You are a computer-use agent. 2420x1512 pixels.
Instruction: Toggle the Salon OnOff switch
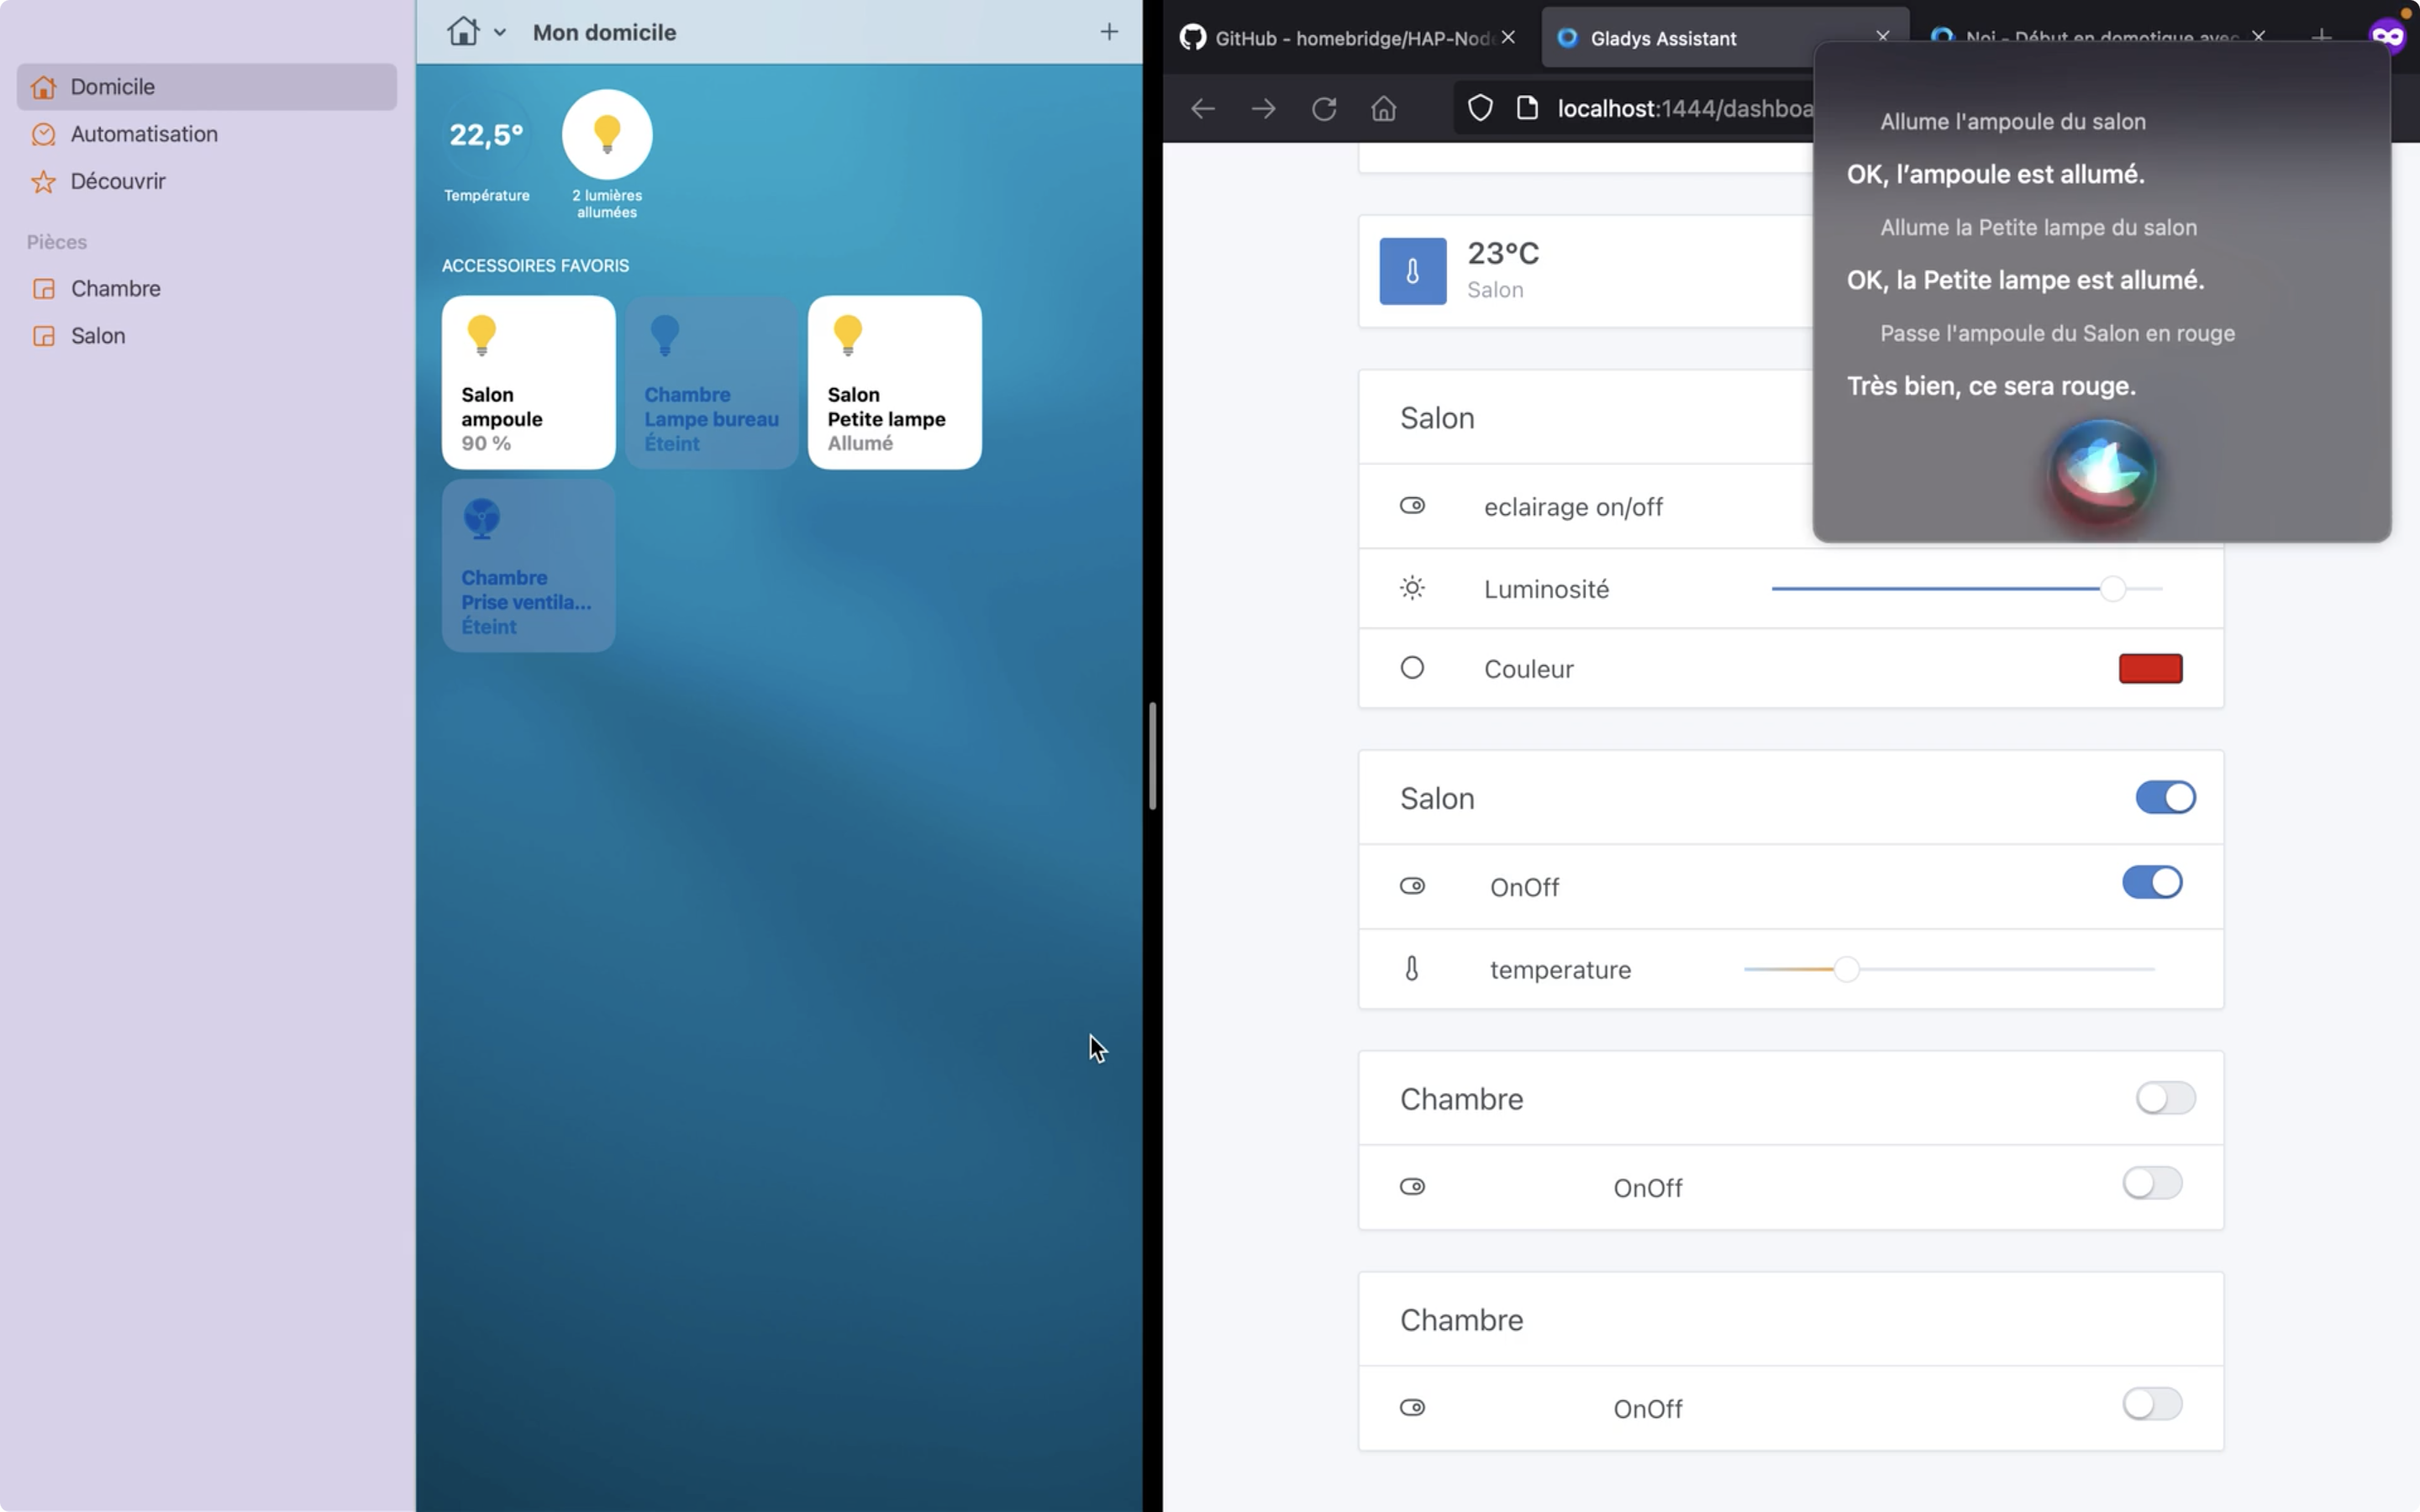pyautogui.click(x=2152, y=882)
